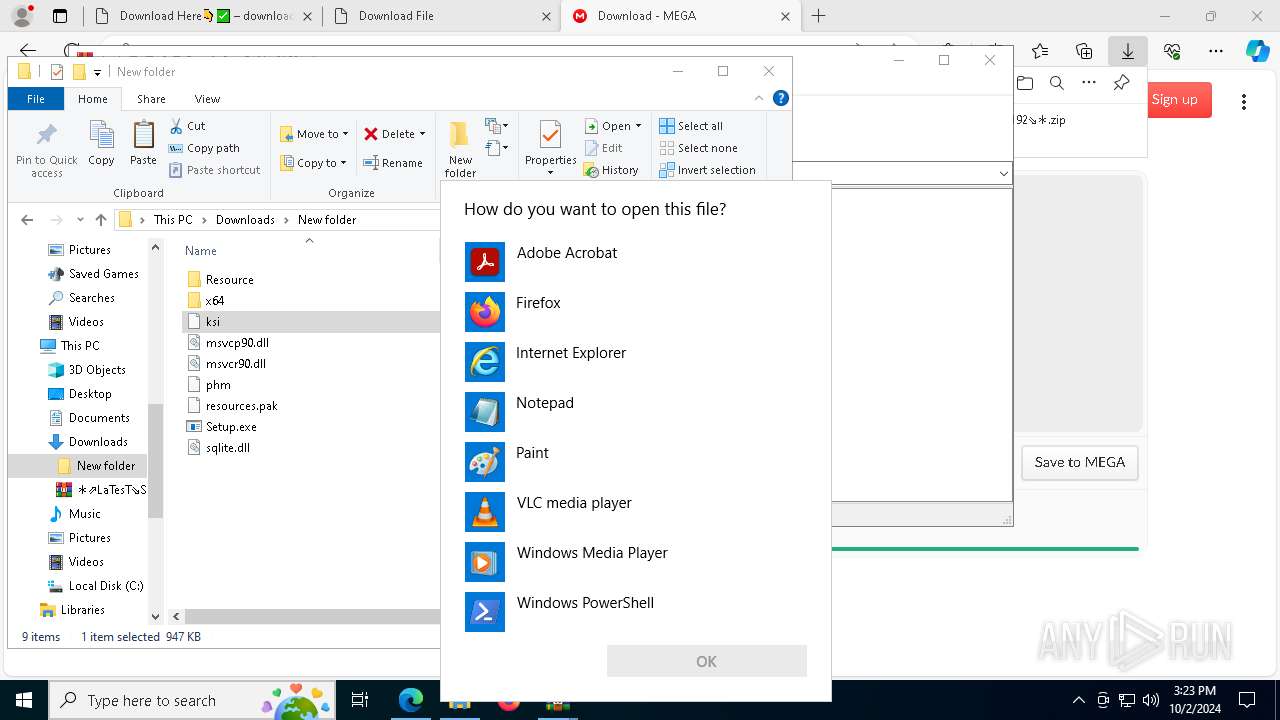The image size is (1280, 720).
Task: Switch to the Home ribbon tab
Action: click(x=93, y=99)
